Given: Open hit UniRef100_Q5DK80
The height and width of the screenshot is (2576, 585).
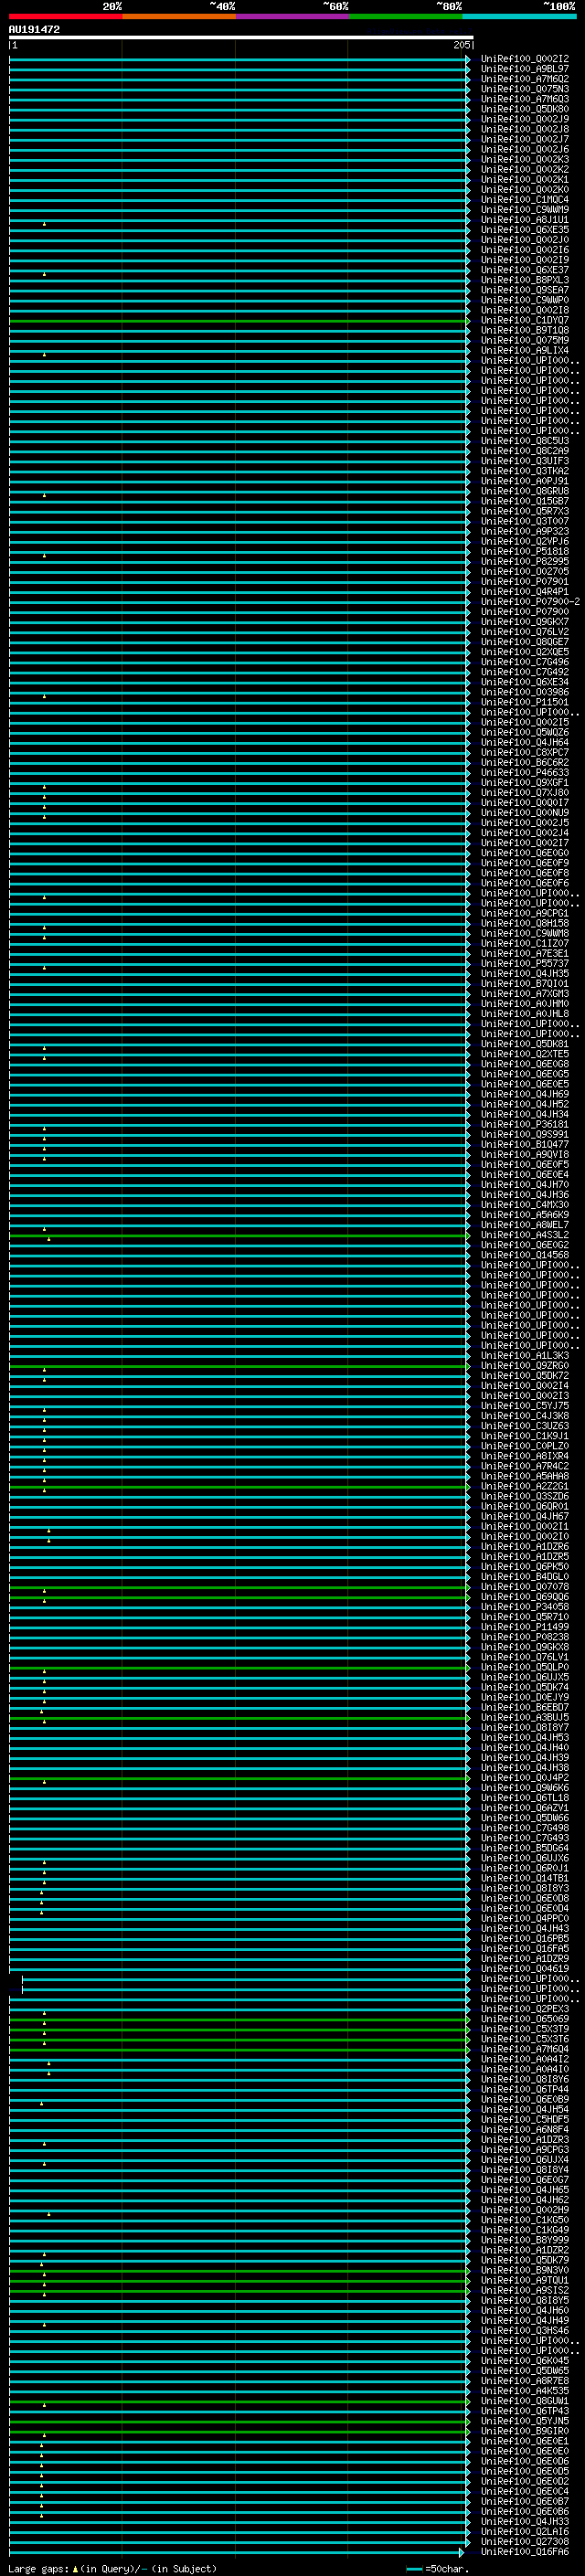Looking at the screenshot, I should 525,109.
